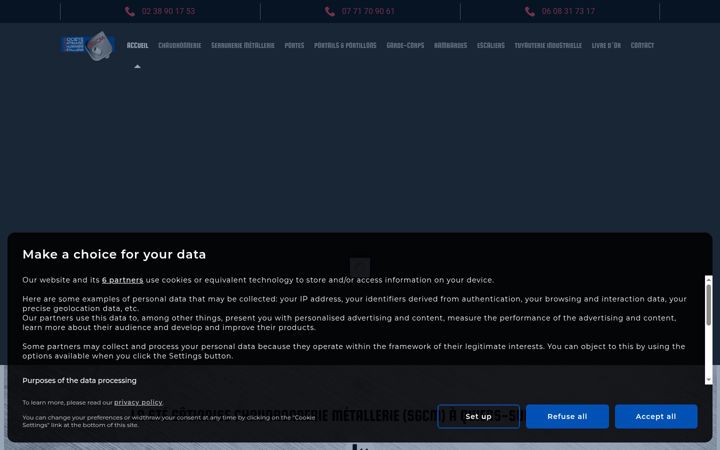Screen dimensions: 720x450
Task: Click the cookie dialog scrollbar up arrow
Action: [709, 280]
